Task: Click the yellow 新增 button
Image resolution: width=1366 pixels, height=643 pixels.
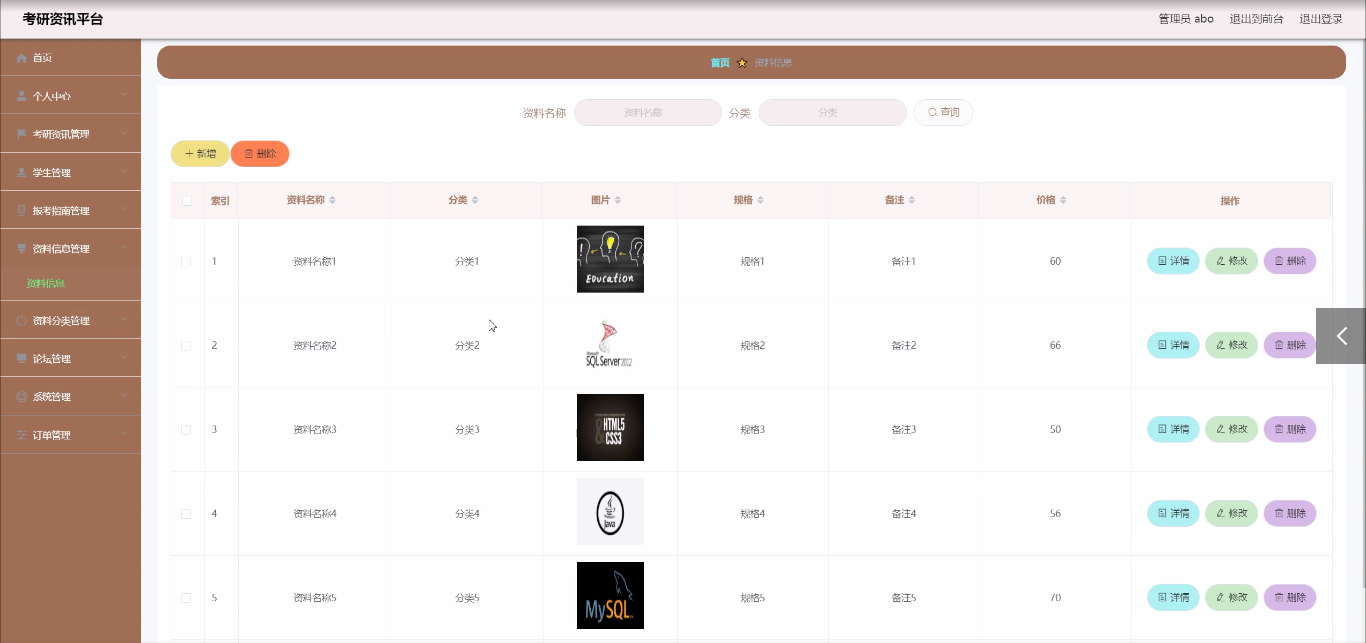Action: (200, 154)
